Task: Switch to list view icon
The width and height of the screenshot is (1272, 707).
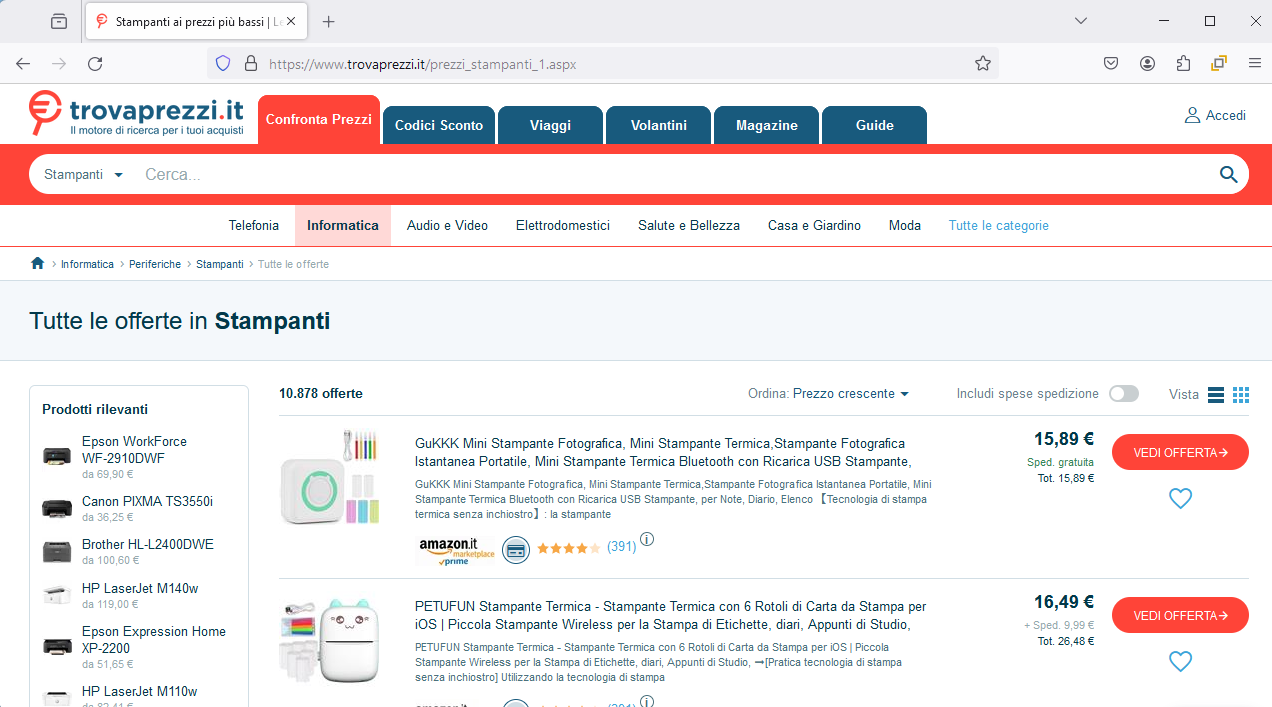Action: (1216, 395)
